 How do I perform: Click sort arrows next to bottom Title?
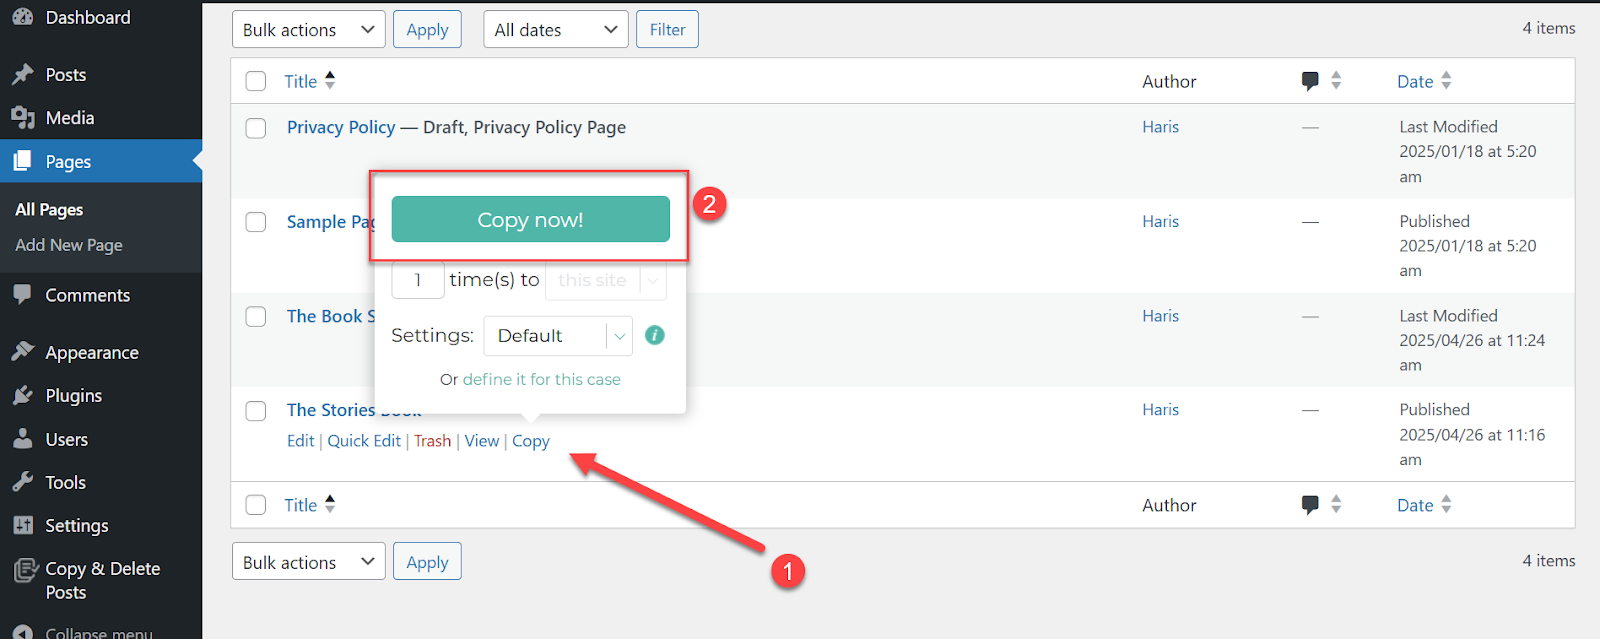click(x=330, y=505)
